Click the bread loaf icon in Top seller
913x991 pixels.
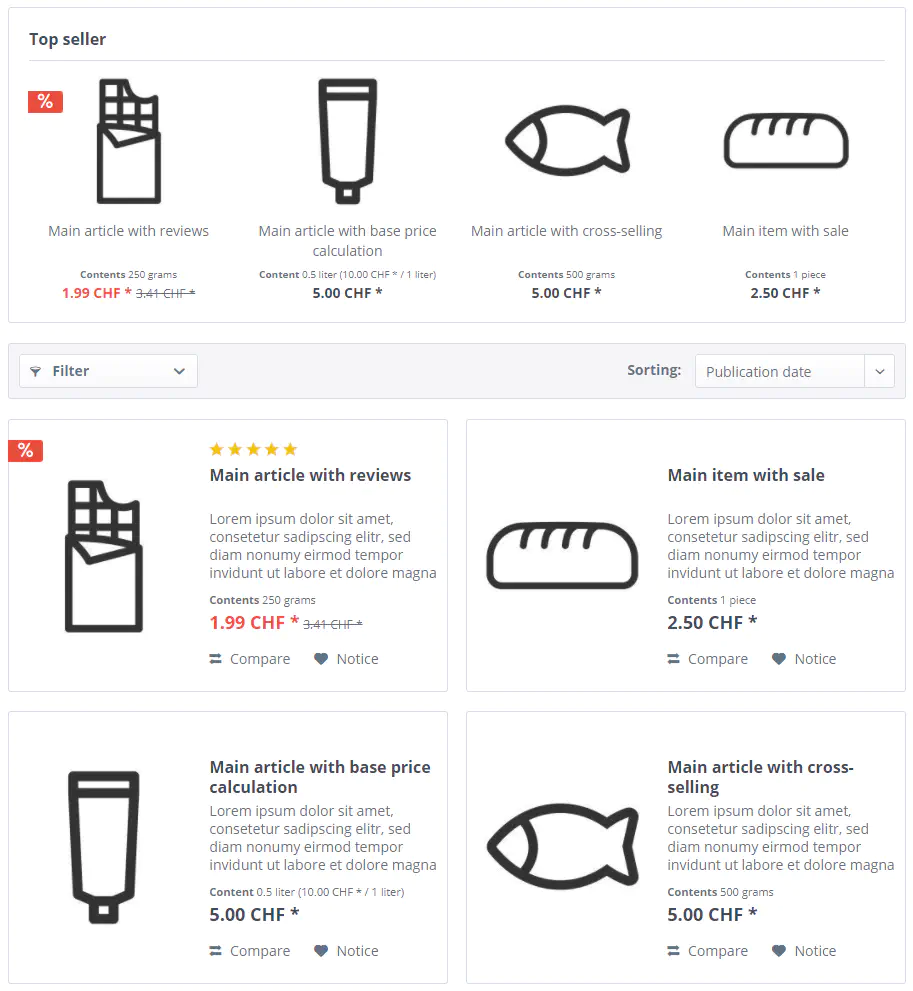[786, 141]
